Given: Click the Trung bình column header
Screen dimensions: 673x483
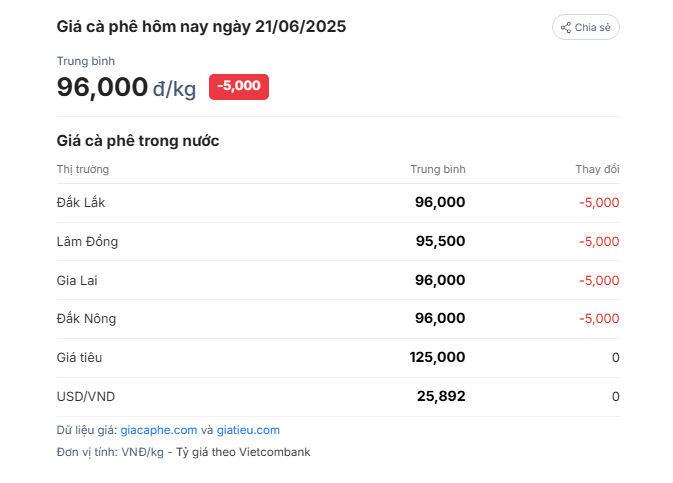Looking at the screenshot, I should tap(438, 169).
